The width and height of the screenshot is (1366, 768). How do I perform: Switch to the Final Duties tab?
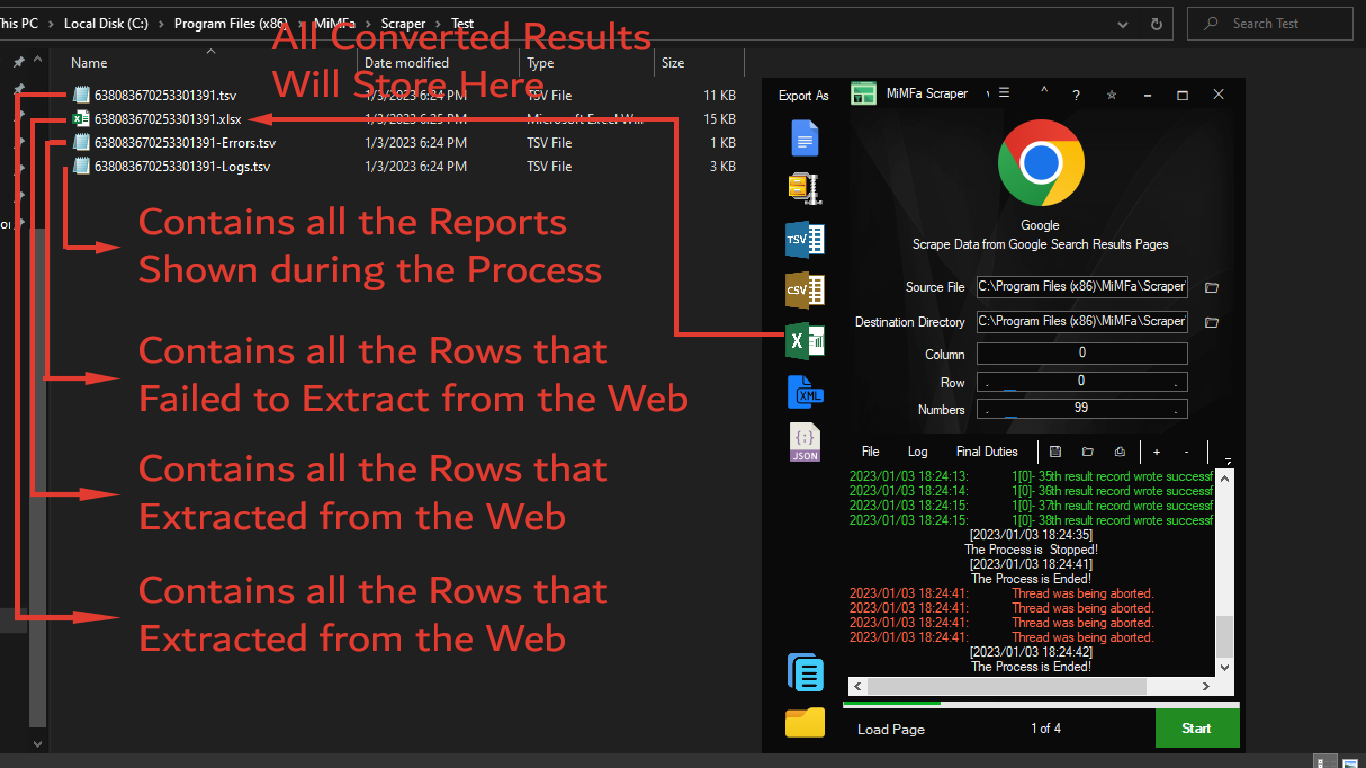986,452
